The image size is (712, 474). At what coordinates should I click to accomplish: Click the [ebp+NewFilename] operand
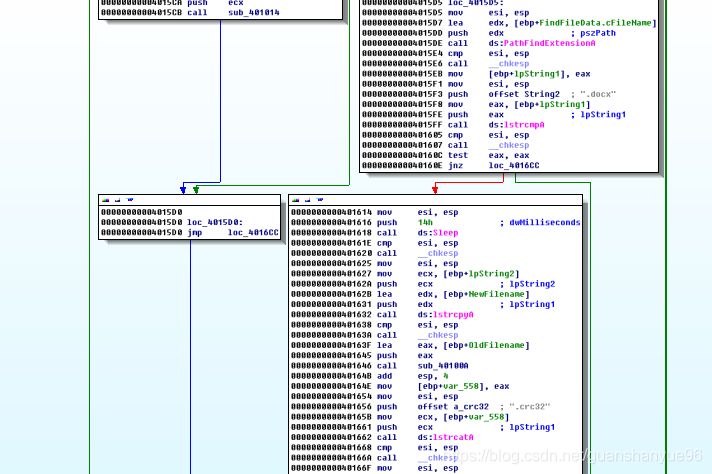pyautogui.click(x=486, y=294)
